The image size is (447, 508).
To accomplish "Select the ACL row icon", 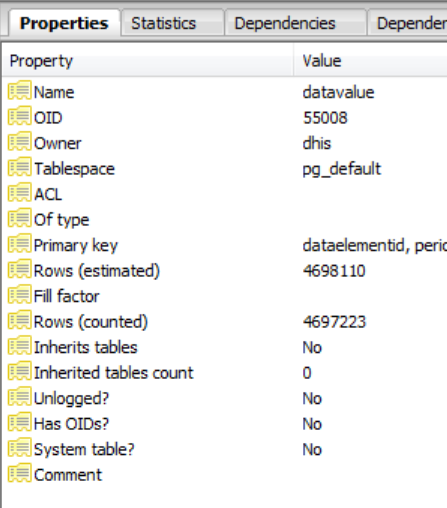I will click(x=20, y=193).
